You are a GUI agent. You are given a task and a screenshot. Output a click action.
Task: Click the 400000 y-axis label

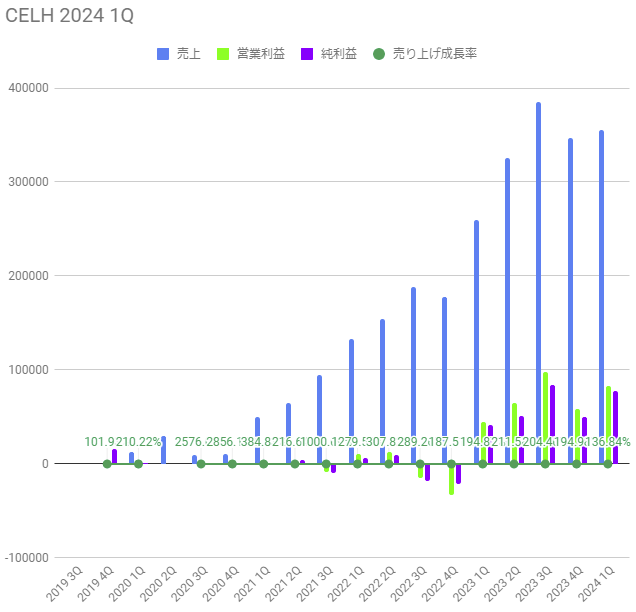point(28,88)
